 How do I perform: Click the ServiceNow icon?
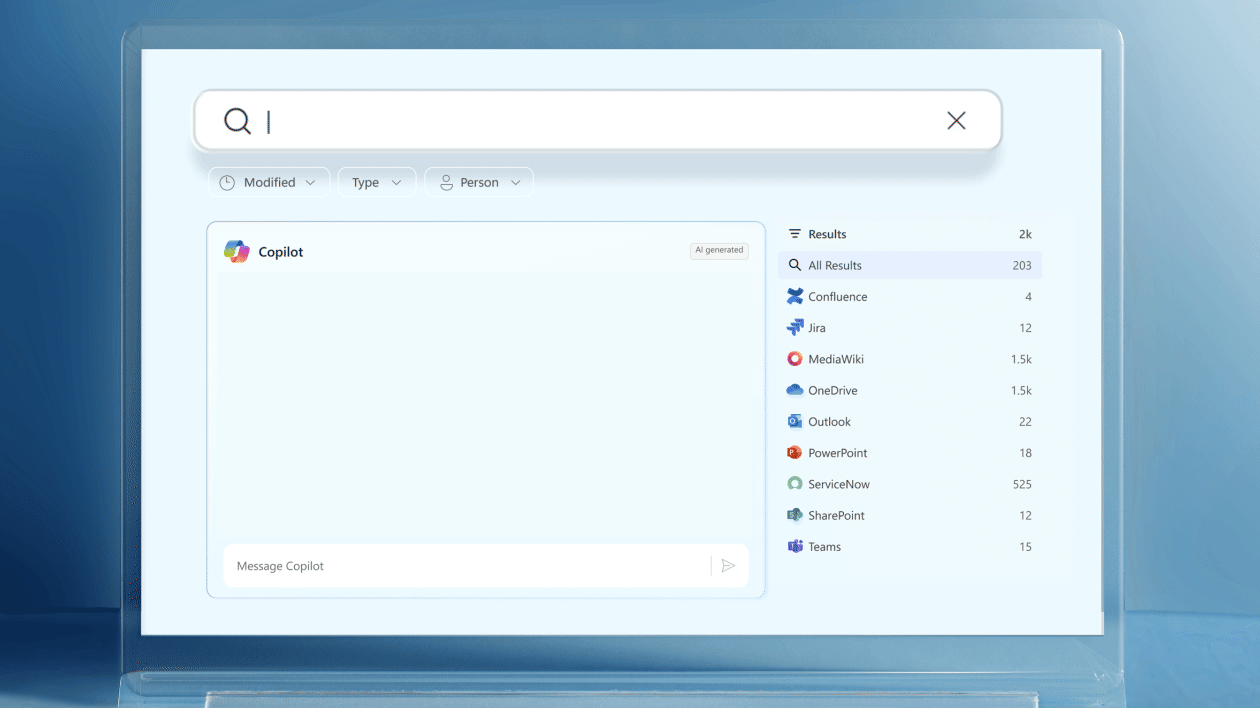[794, 484]
